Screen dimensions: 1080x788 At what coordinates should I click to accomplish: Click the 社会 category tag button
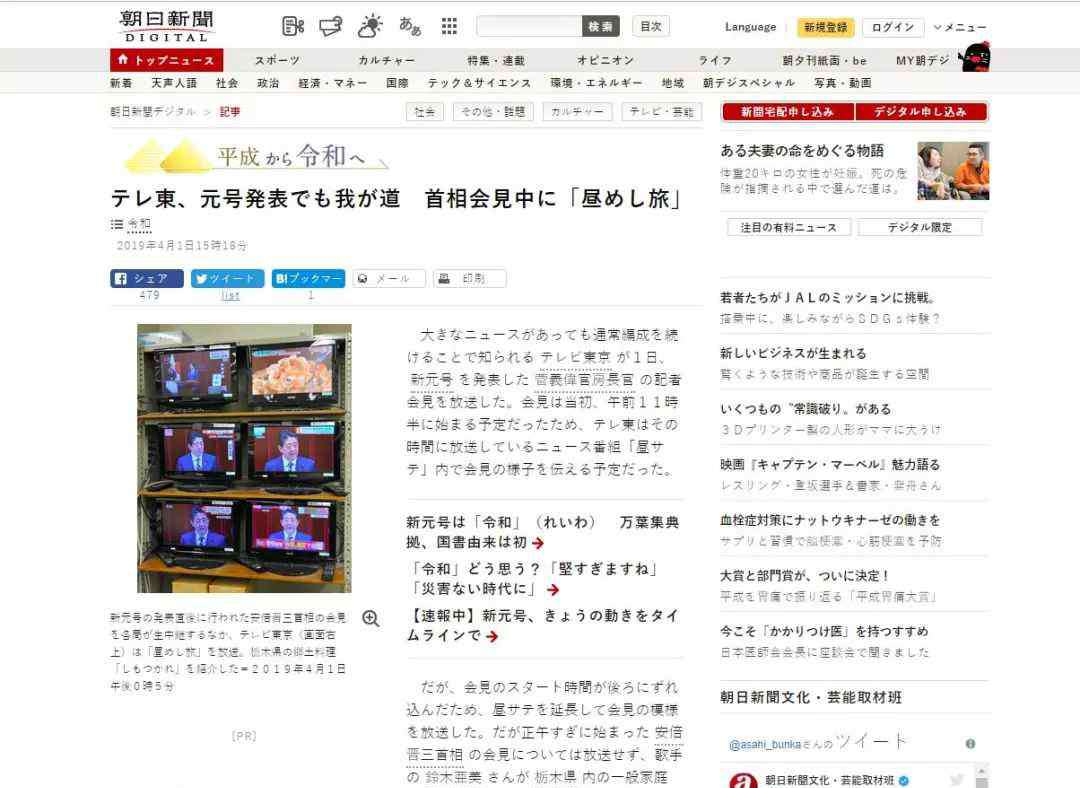coord(425,112)
